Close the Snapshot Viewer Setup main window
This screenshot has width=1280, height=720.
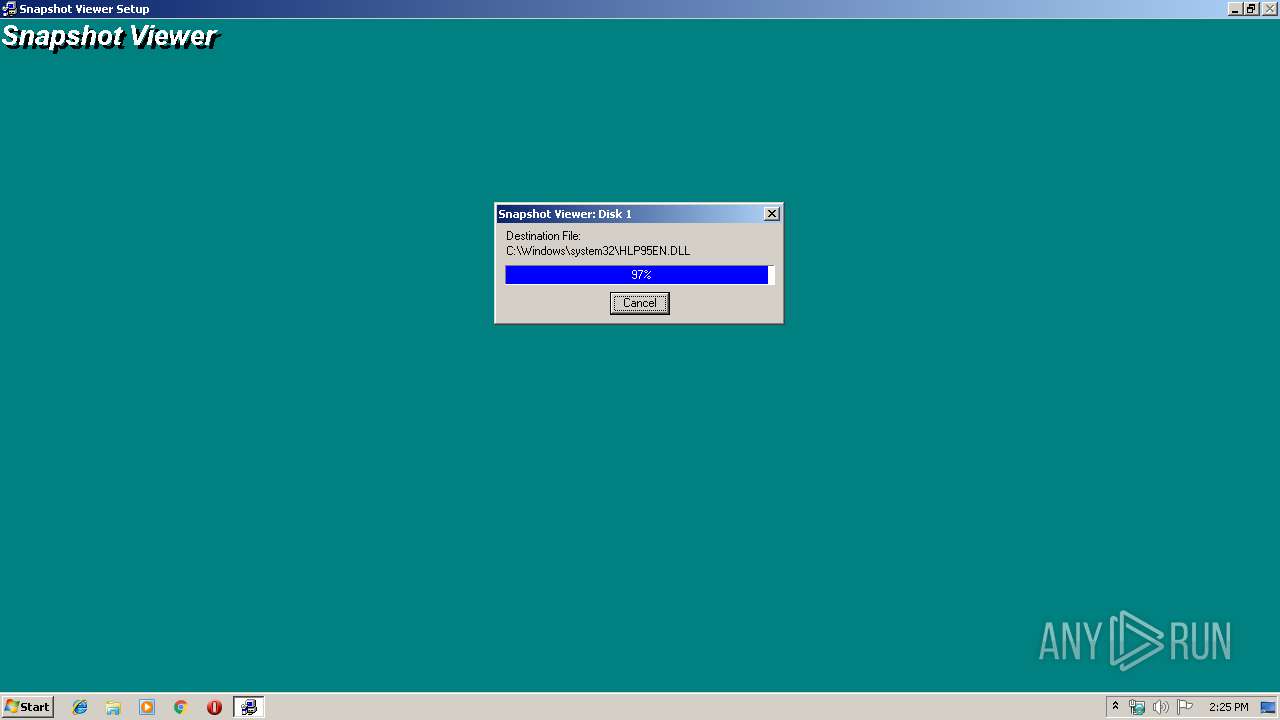[x=1268, y=9]
